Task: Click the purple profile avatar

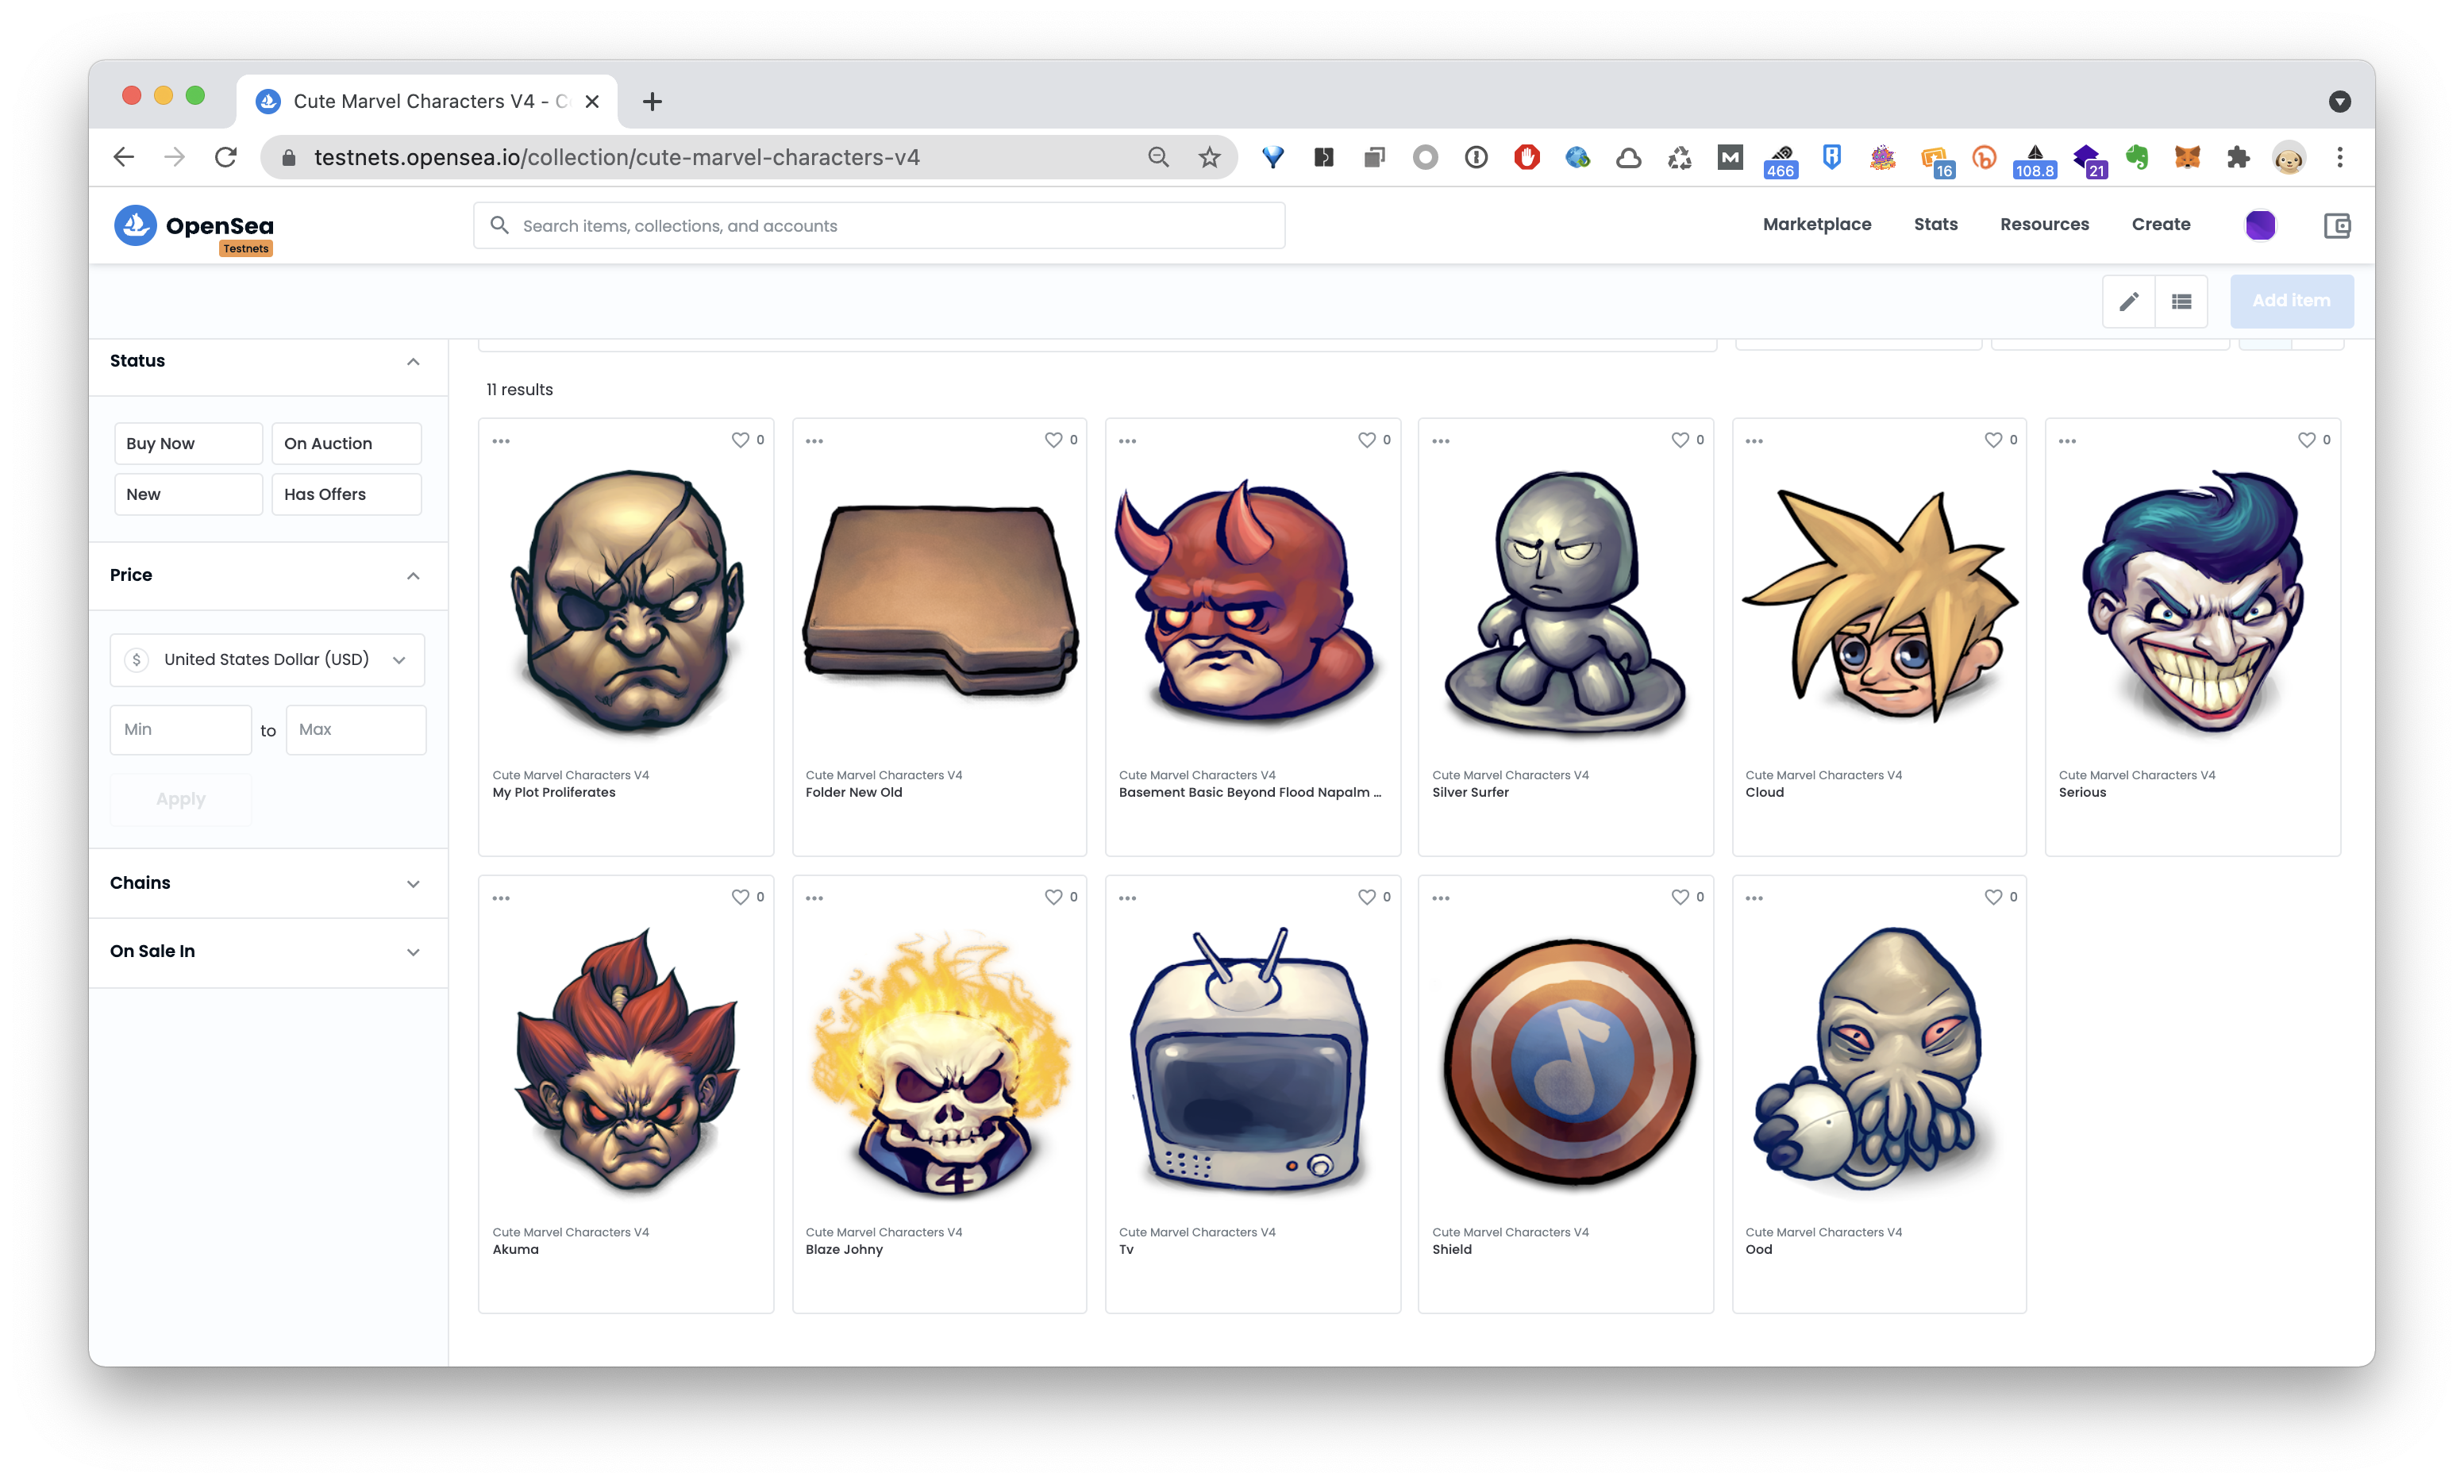Action: point(2261,225)
